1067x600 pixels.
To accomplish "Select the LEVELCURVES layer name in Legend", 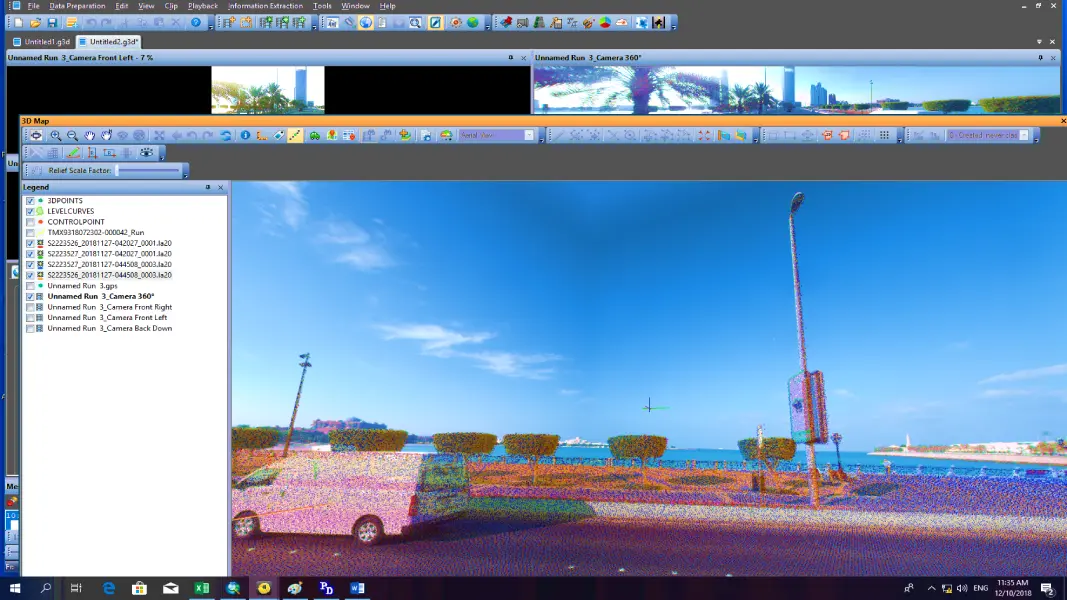I will click(x=71, y=211).
